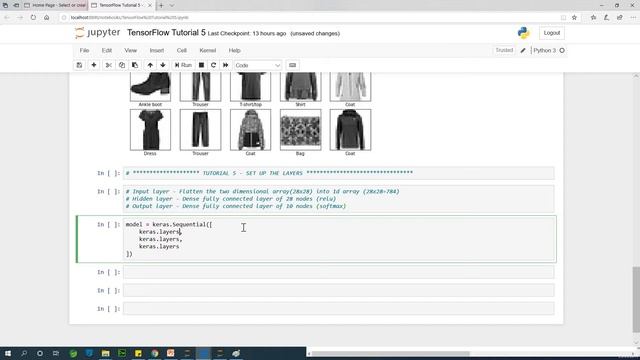Open the View menu

pos(131,51)
